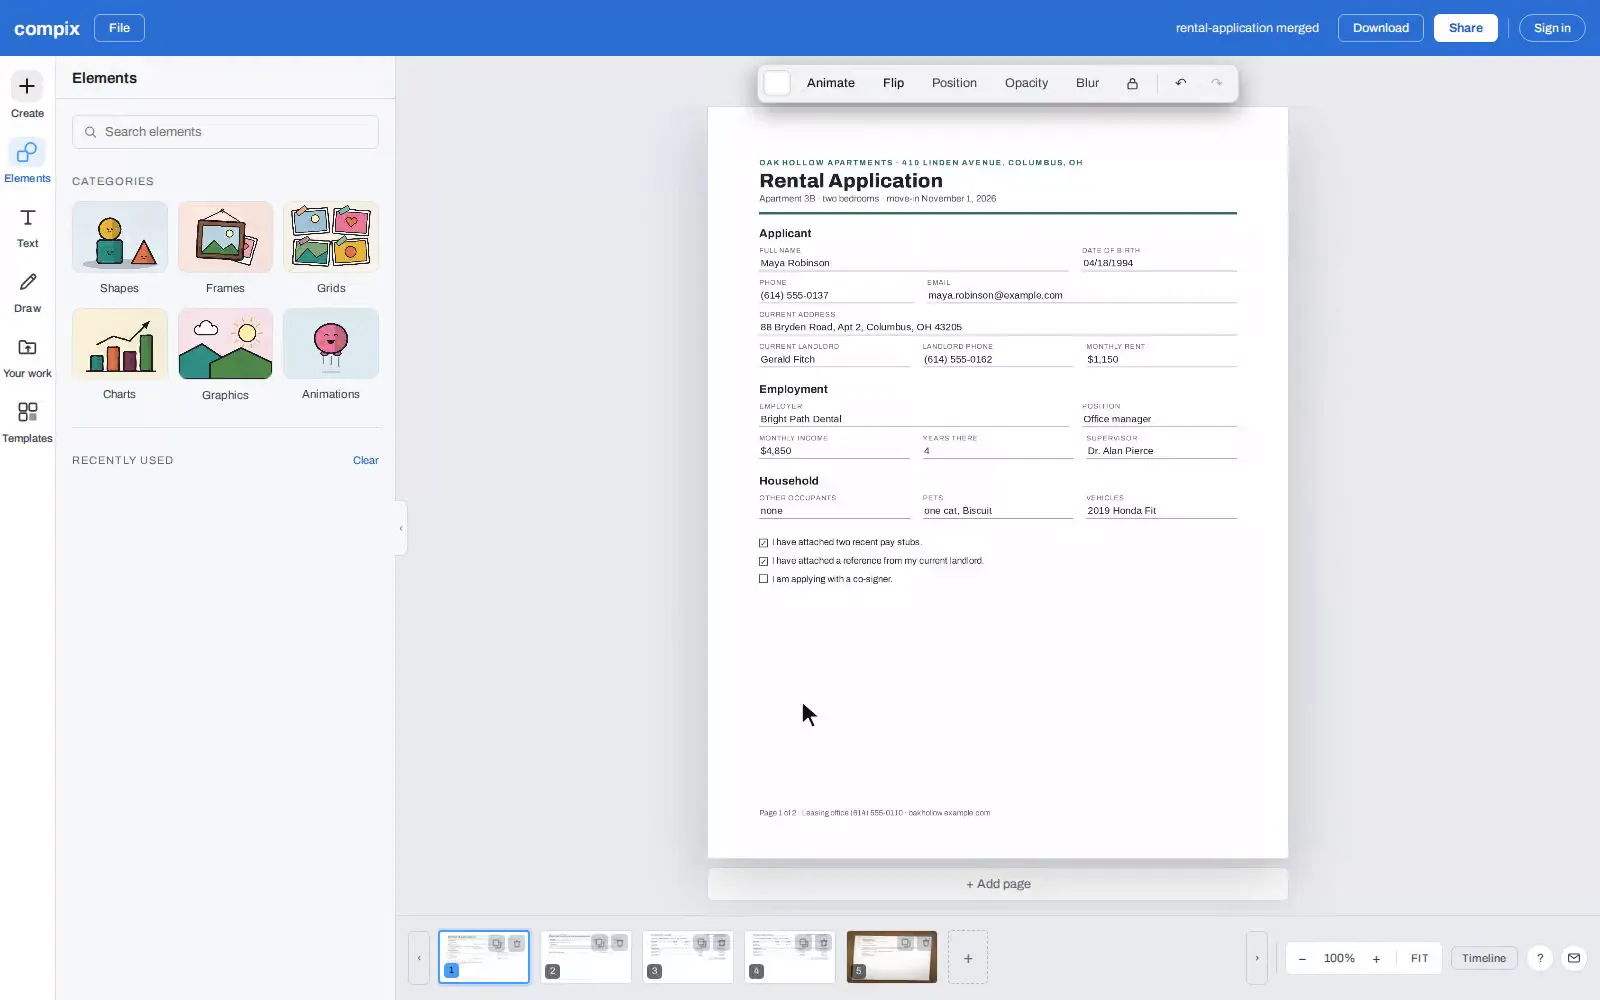1600x1000 pixels.
Task: Check the applying with a co-signer box
Action: coord(764,579)
